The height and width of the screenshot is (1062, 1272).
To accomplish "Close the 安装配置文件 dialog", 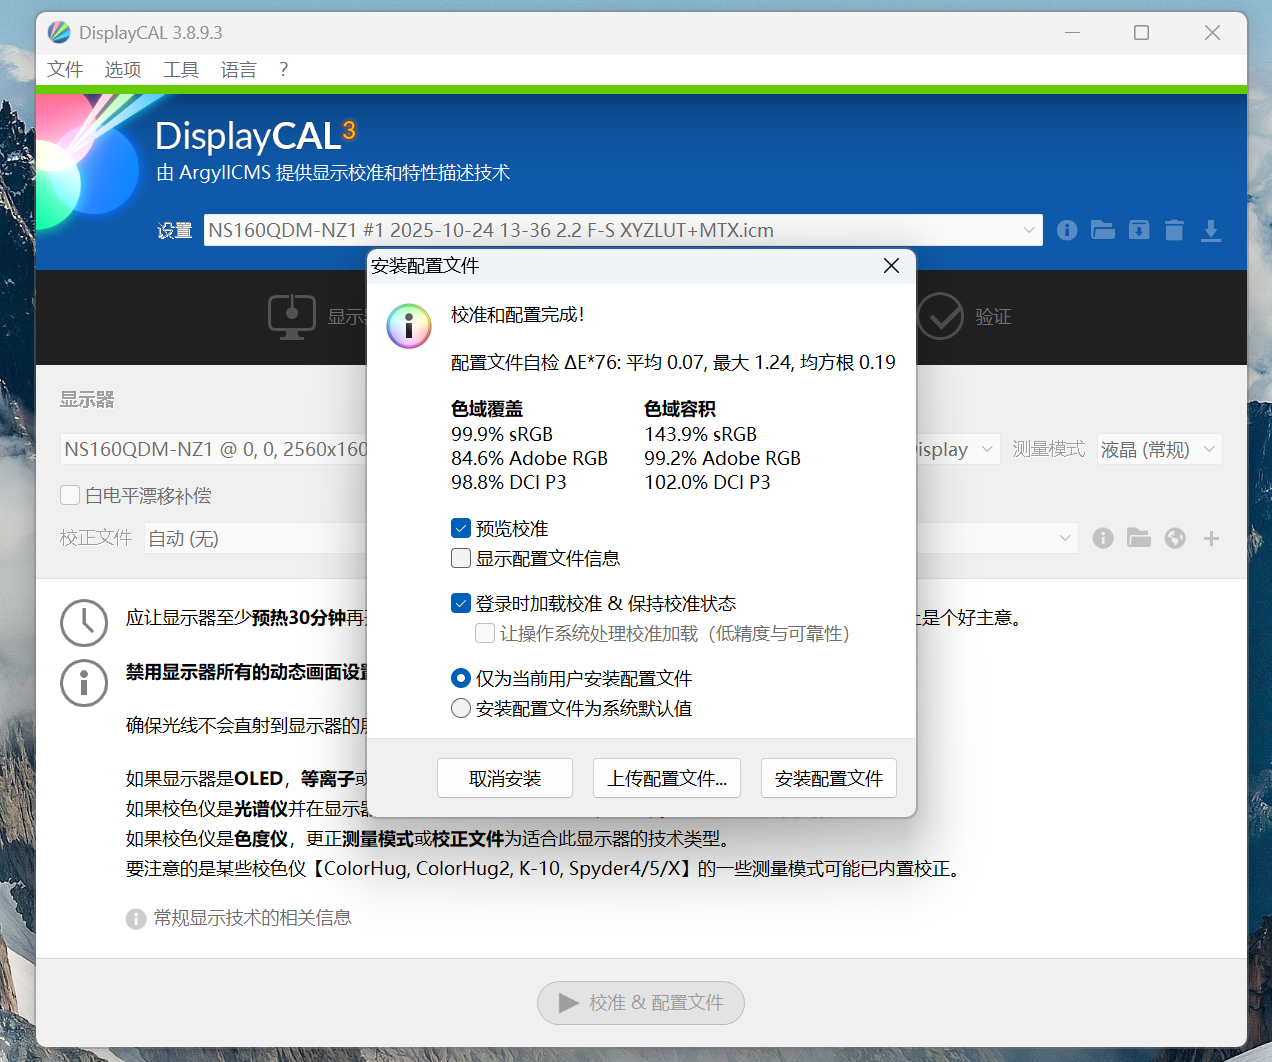I will (891, 265).
